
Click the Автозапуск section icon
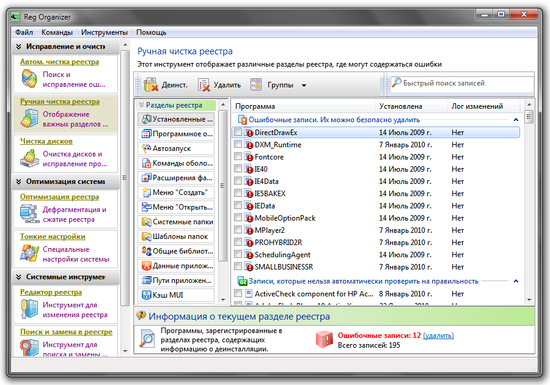click(146, 149)
